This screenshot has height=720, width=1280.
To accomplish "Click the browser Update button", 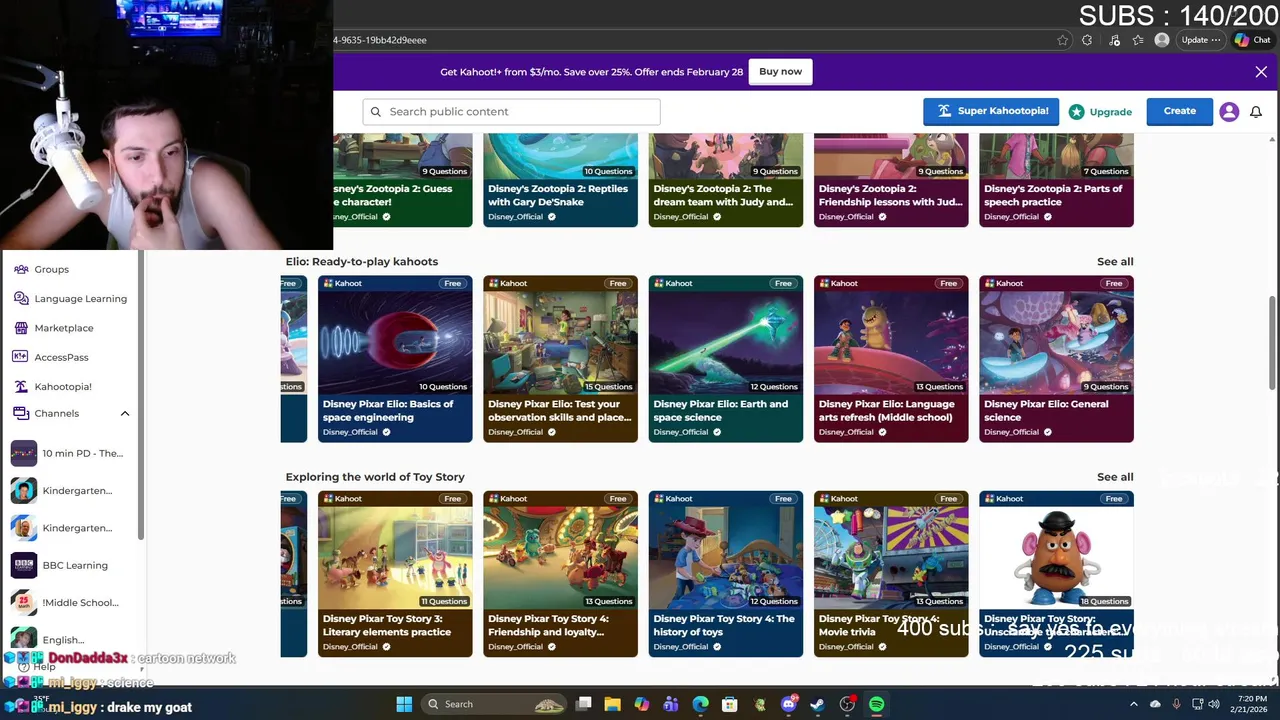I will [x=1201, y=40].
